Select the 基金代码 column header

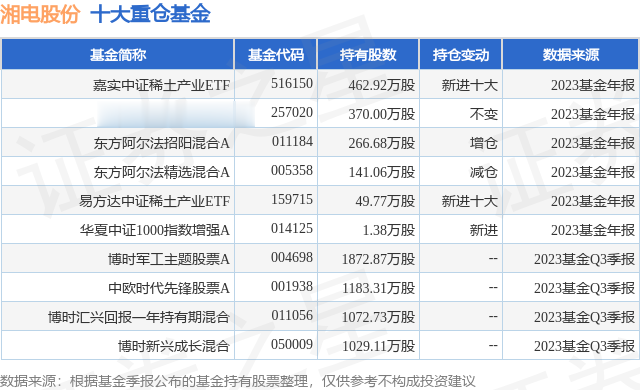click(x=276, y=55)
